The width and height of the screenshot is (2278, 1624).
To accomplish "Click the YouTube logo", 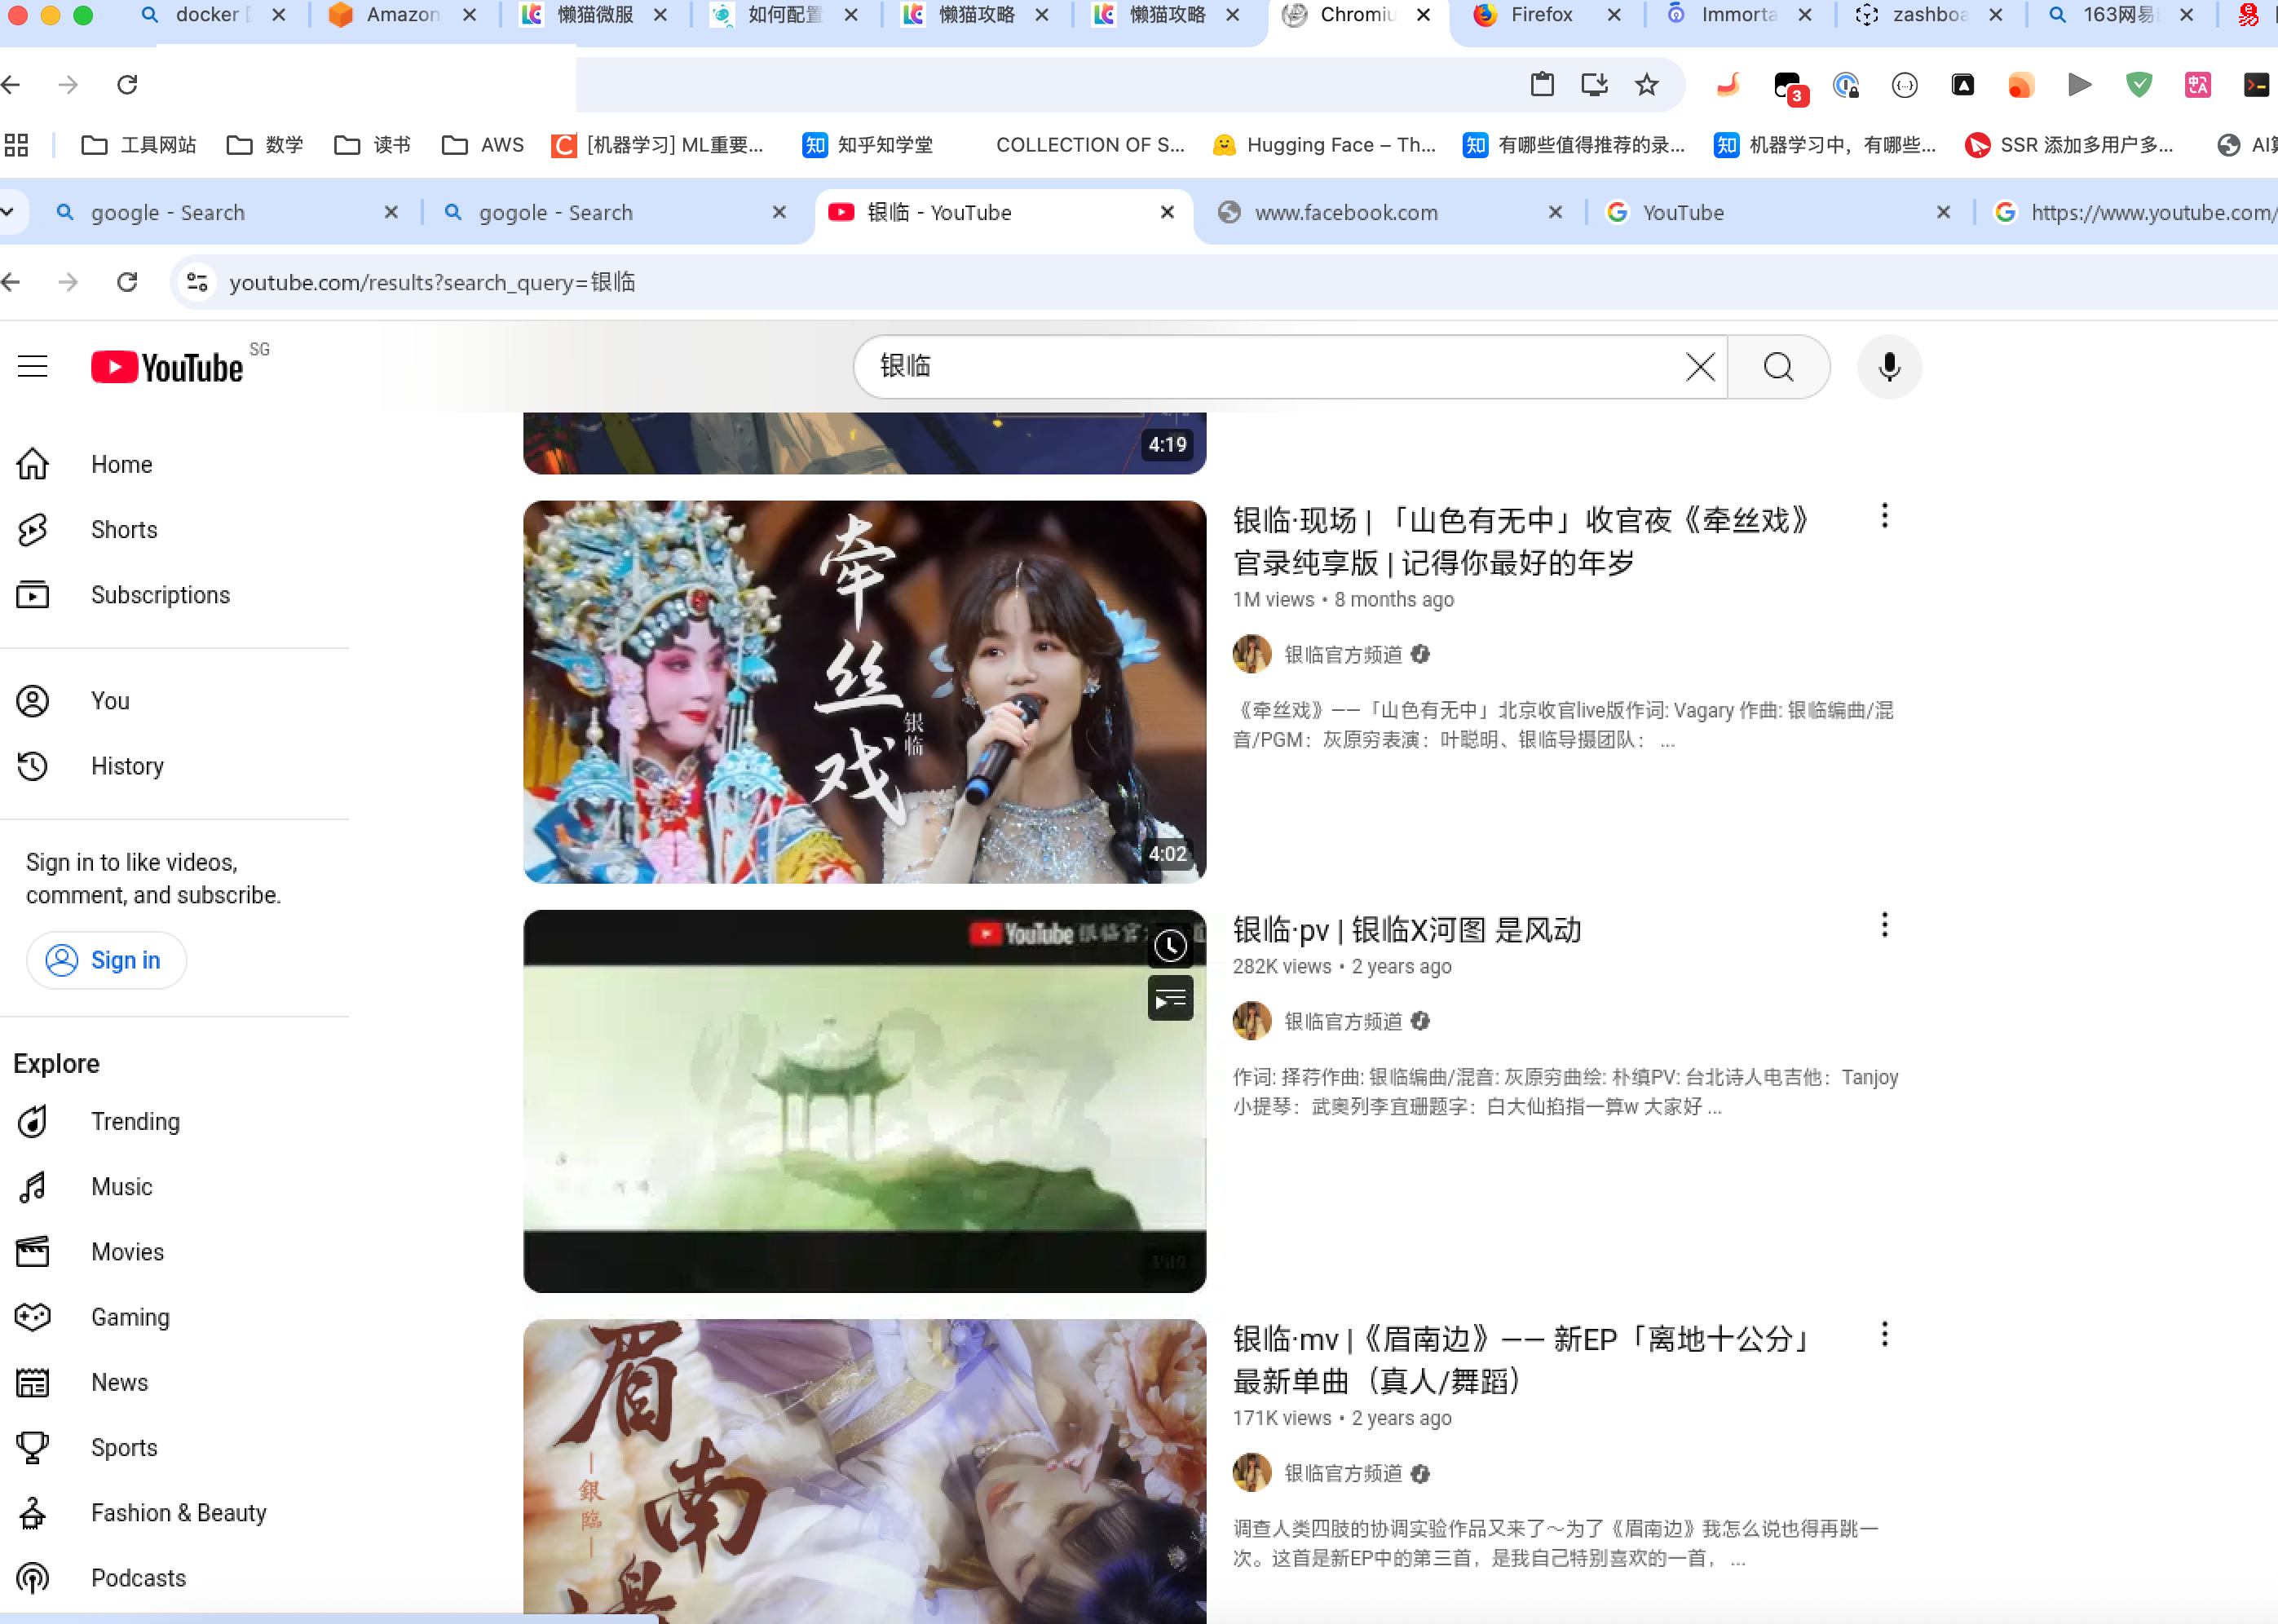I will (168, 367).
